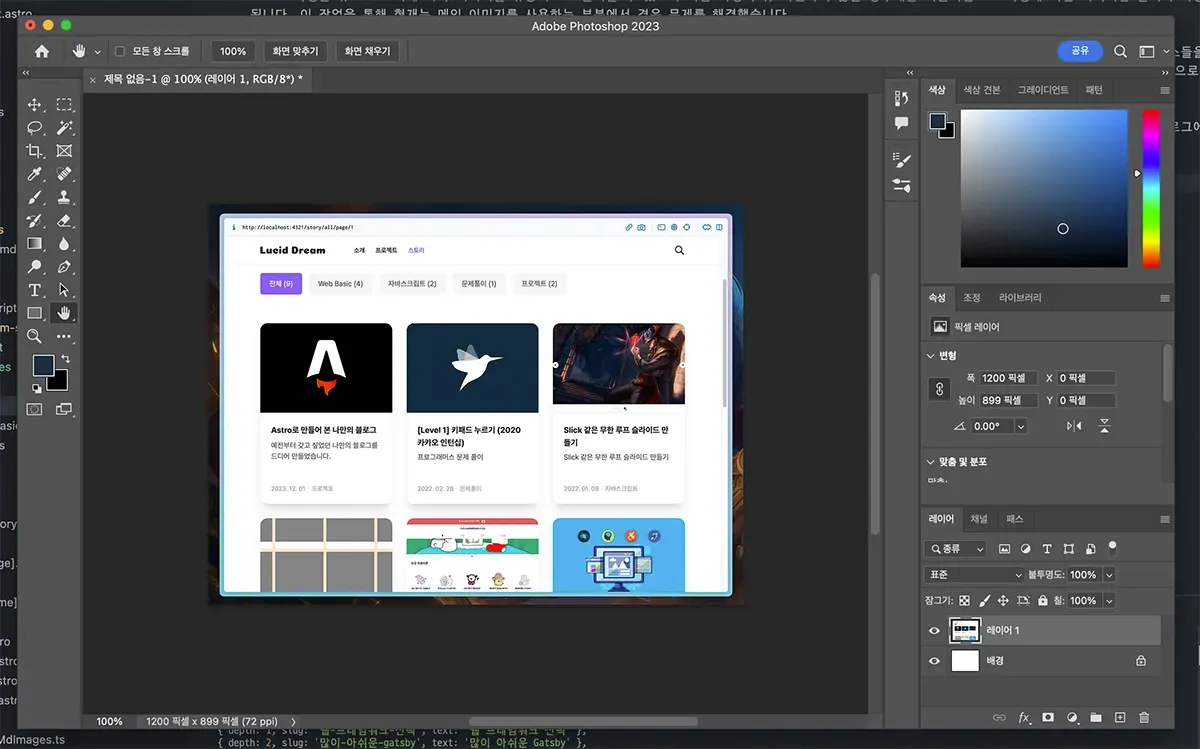Select the Lasso tool
The height and width of the screenshot is (749, 1200).
tap(34, 128)
